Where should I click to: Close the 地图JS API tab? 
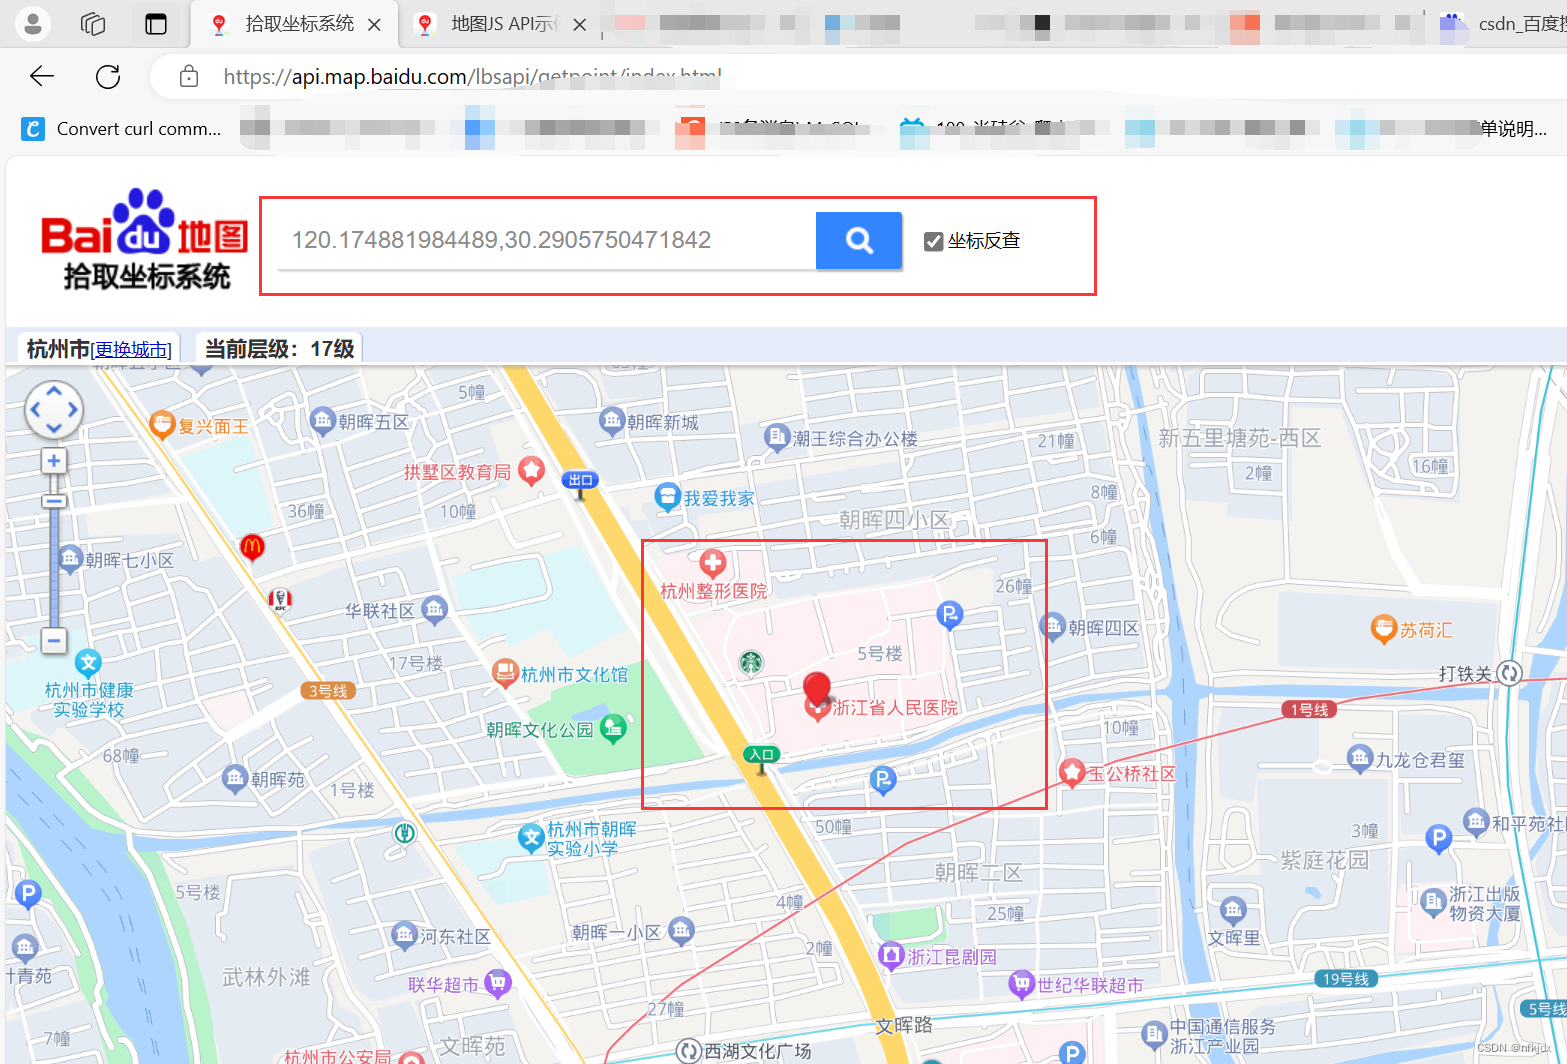tap(579, 25)
